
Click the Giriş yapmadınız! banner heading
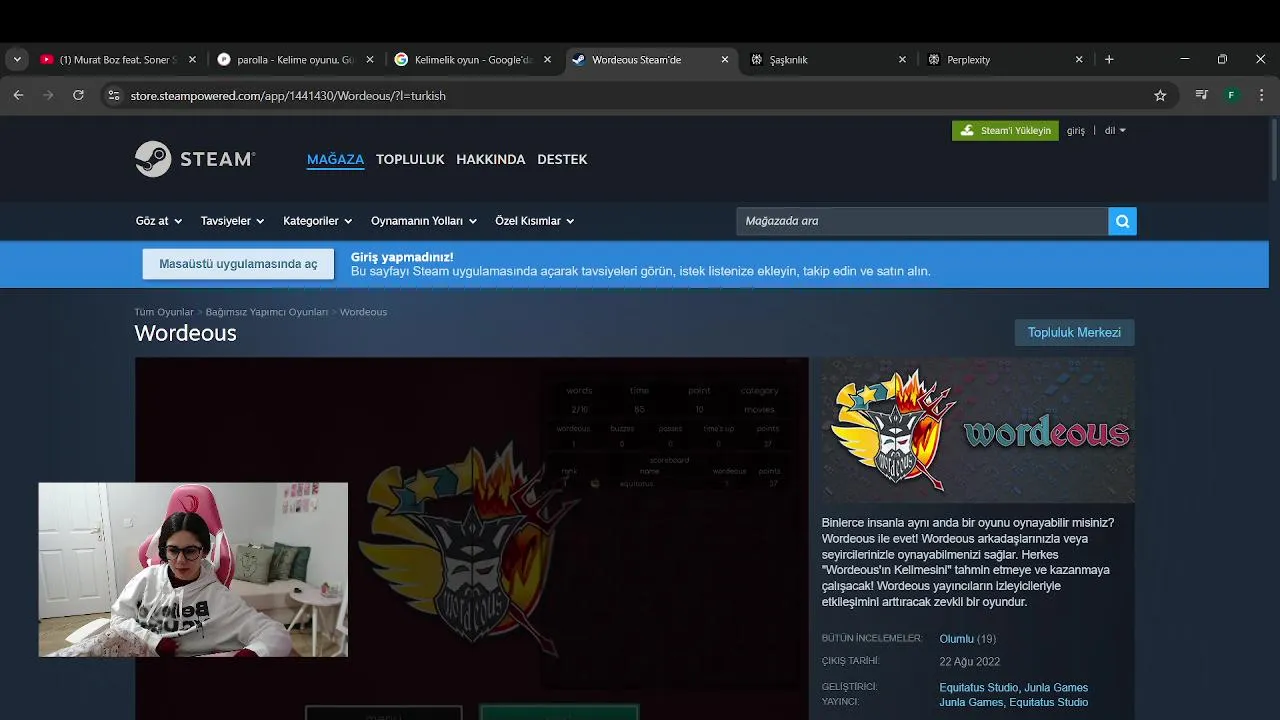(402, 257)
